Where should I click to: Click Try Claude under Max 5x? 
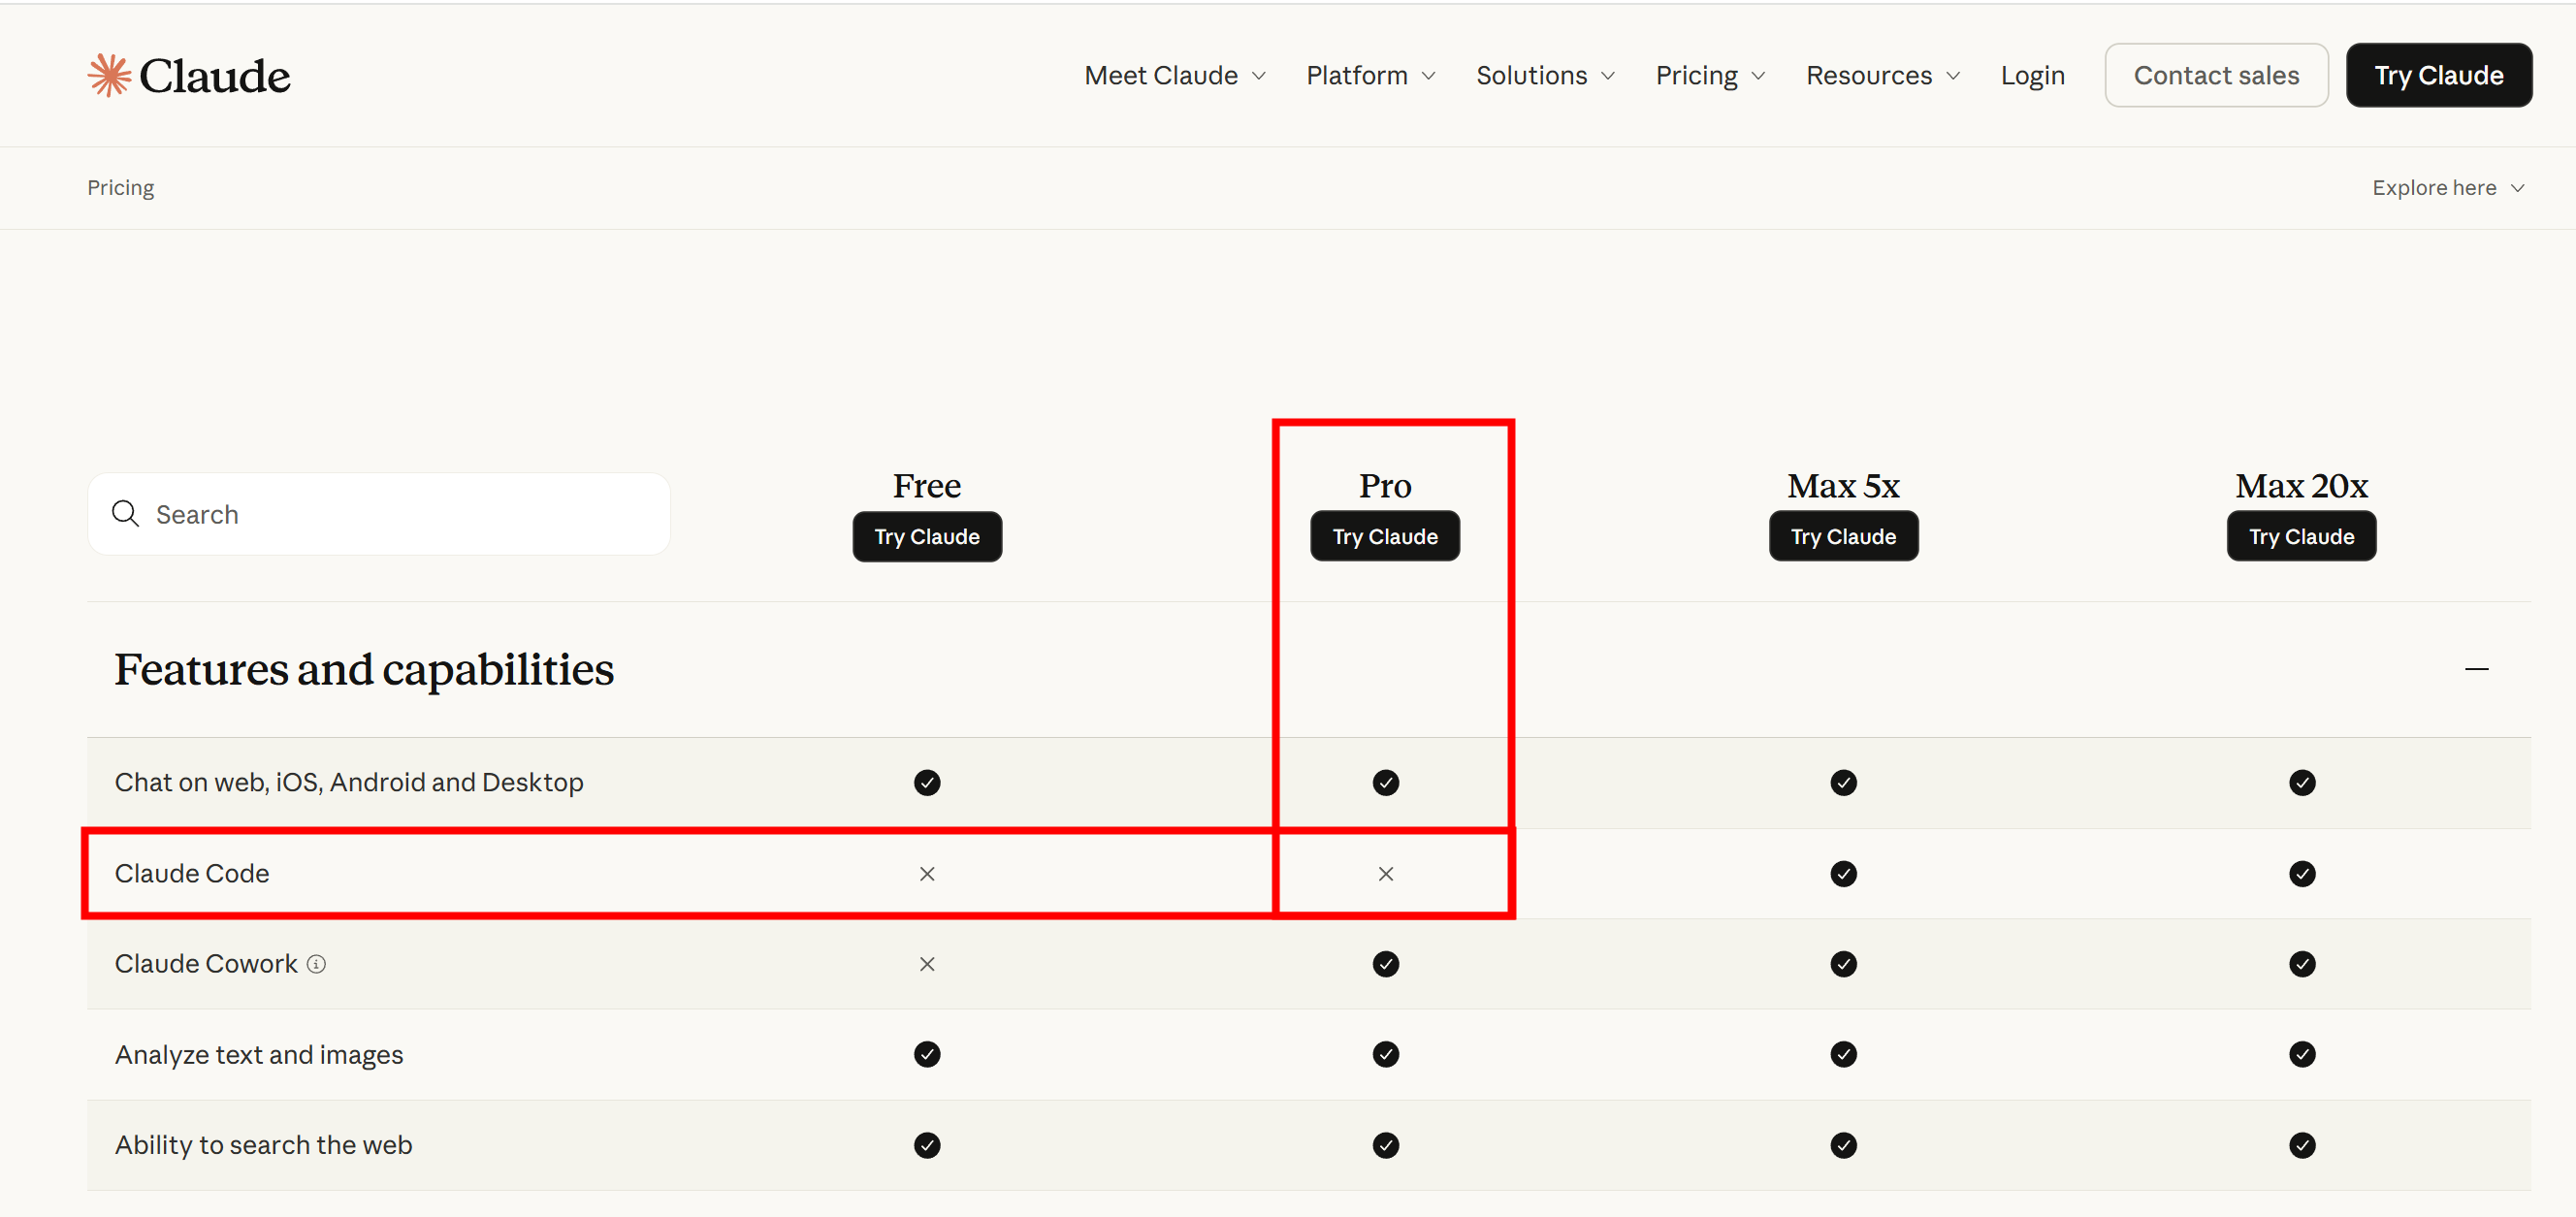click(x=1843, y=537)
